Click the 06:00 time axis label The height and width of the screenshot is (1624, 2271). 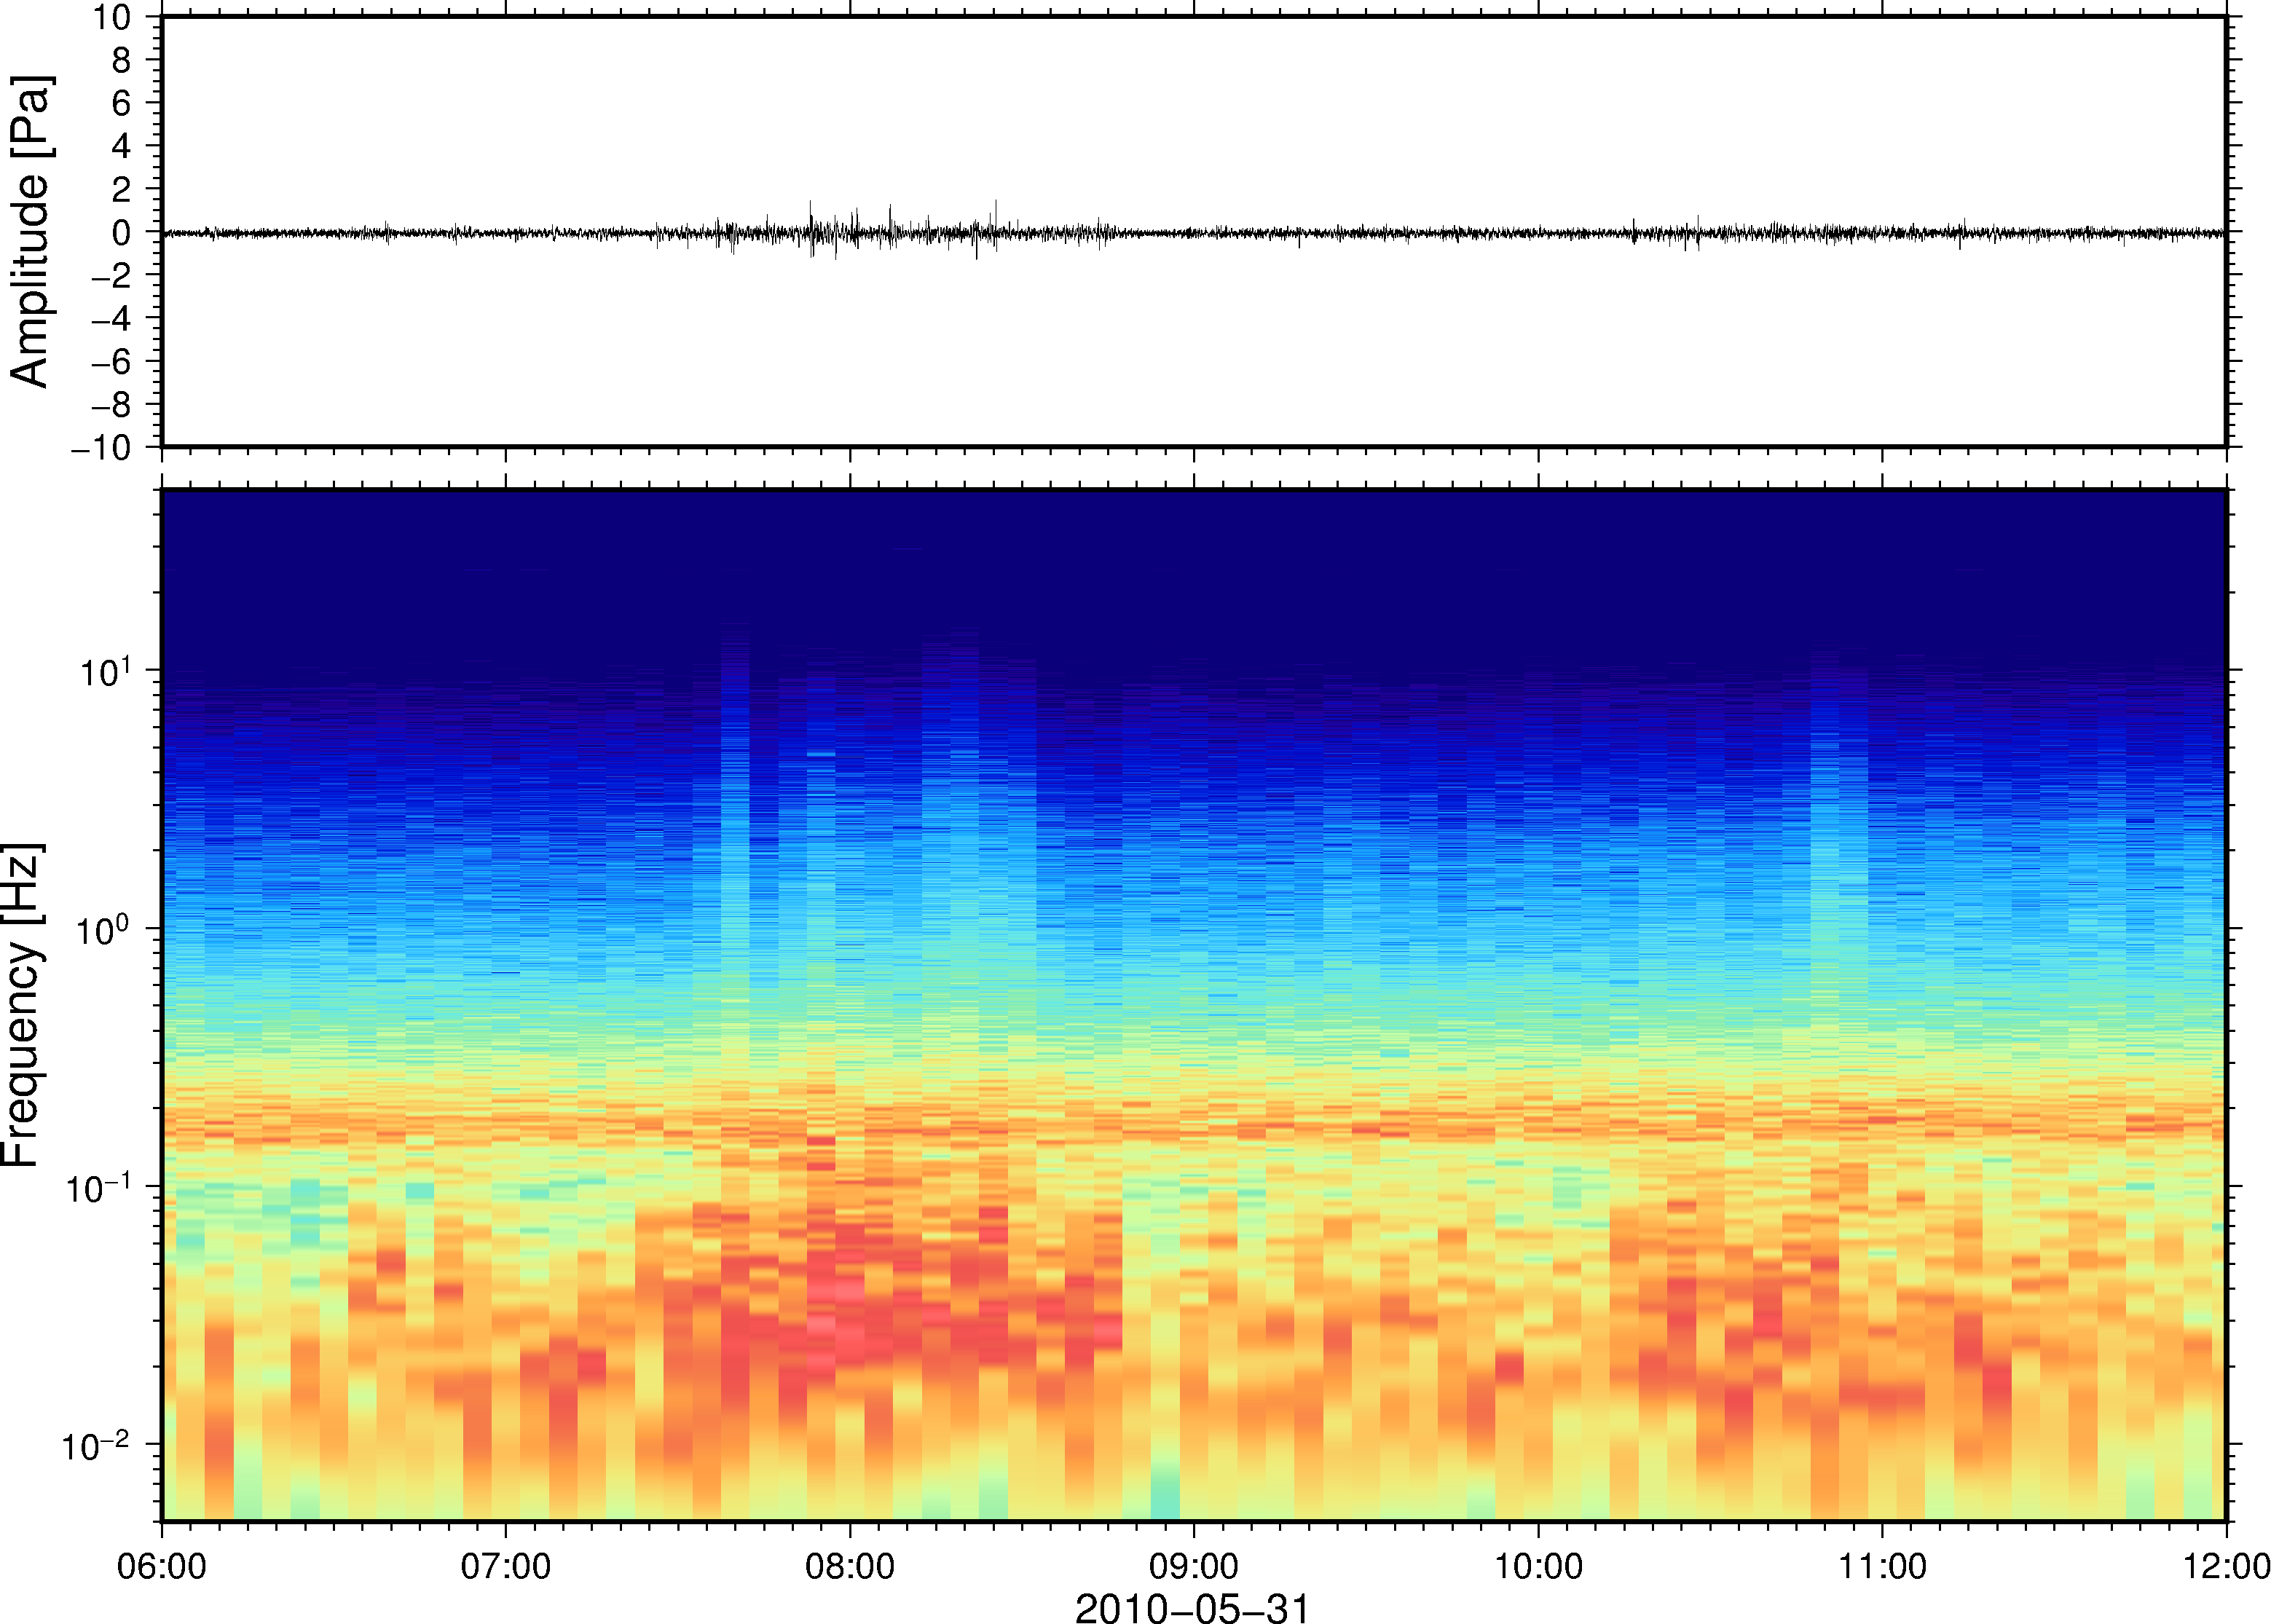tap(162, 1566)
